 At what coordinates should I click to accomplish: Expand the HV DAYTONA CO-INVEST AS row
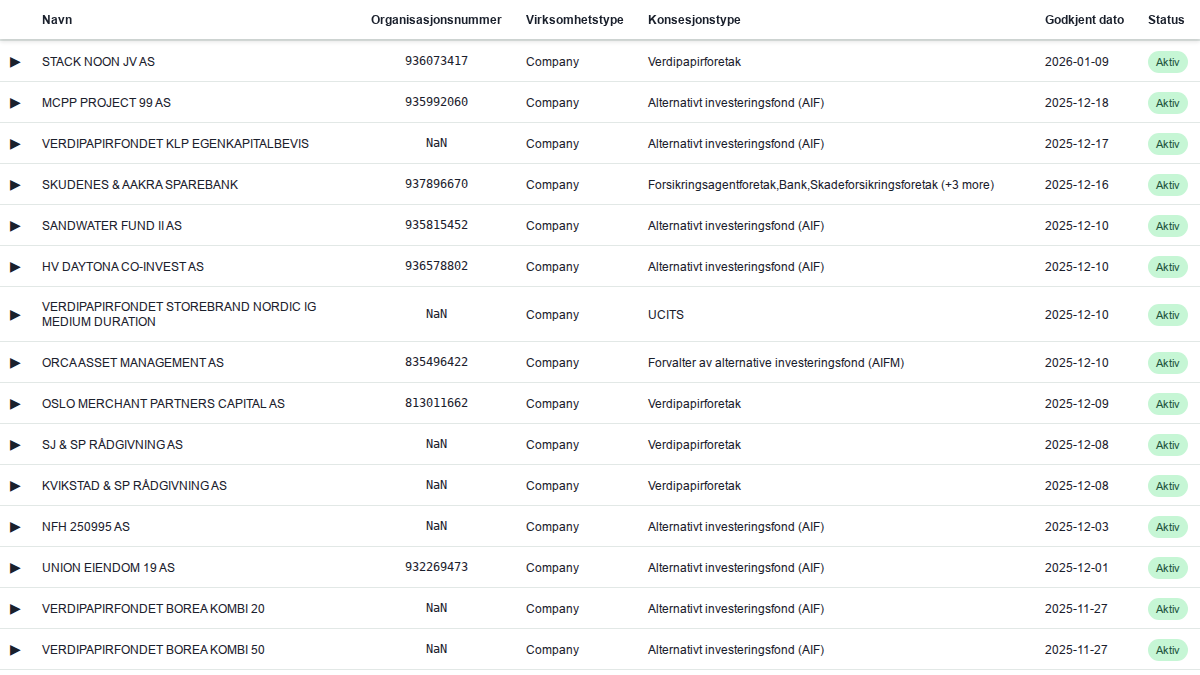click(15, 267)
